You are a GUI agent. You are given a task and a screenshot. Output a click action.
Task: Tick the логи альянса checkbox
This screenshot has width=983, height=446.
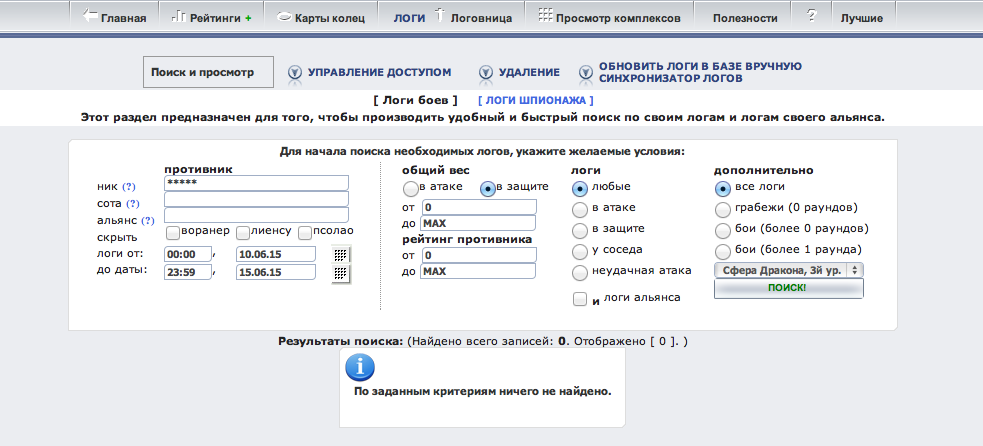click(579, 299)
